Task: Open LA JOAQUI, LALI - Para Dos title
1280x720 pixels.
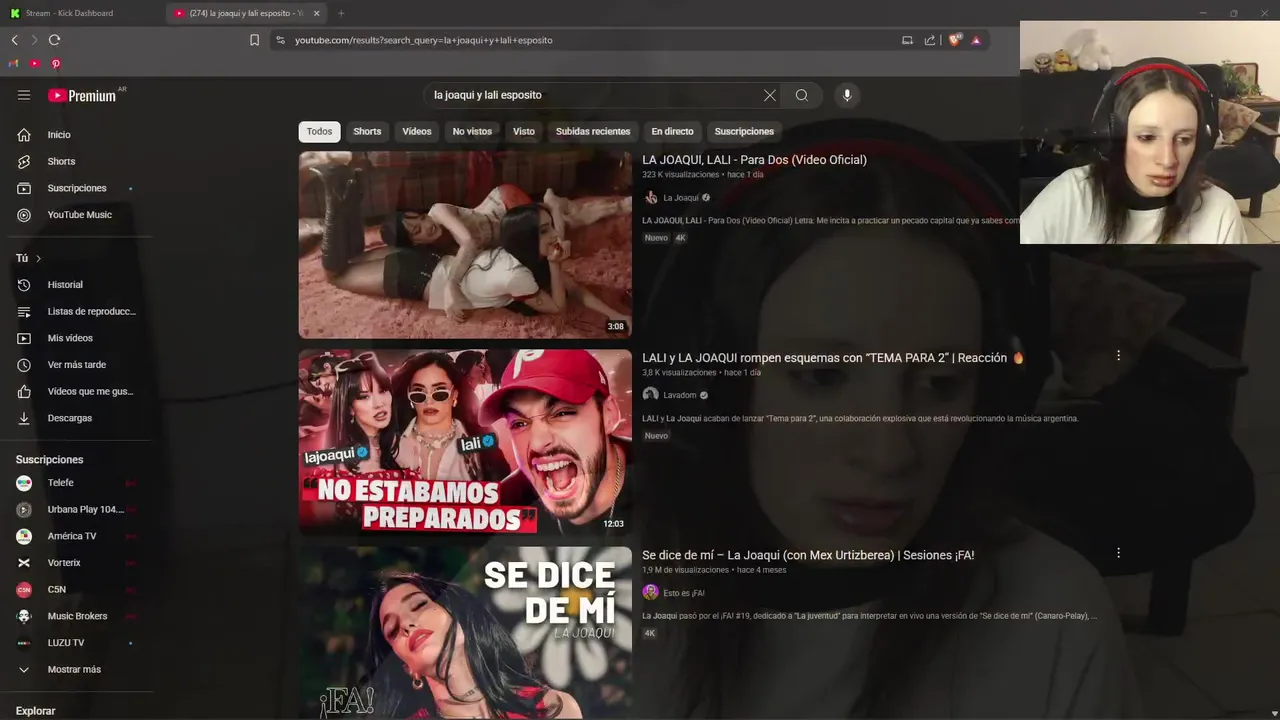Action: pos(754,160)
